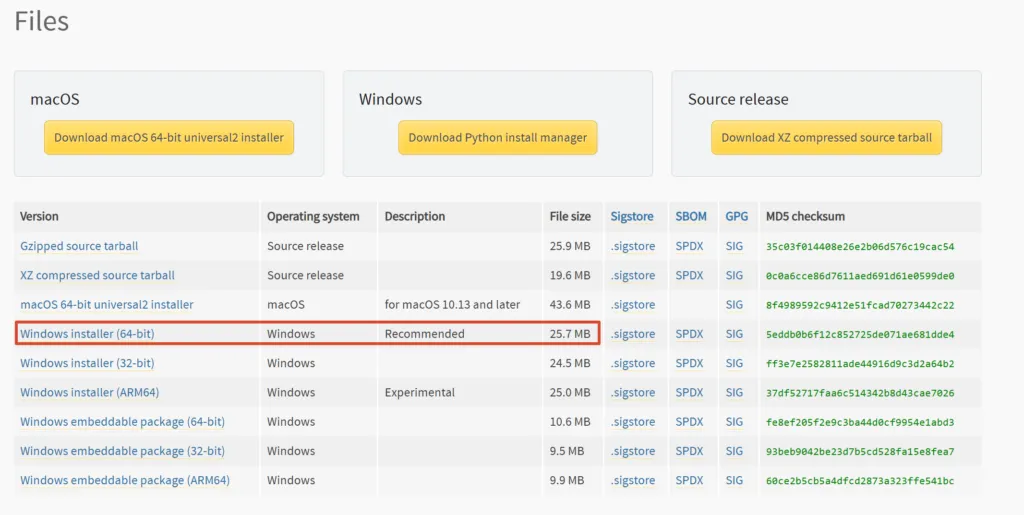Download Windows installer (ARM64)
This screenshot has height=515, width=1024.
[89, 392]
